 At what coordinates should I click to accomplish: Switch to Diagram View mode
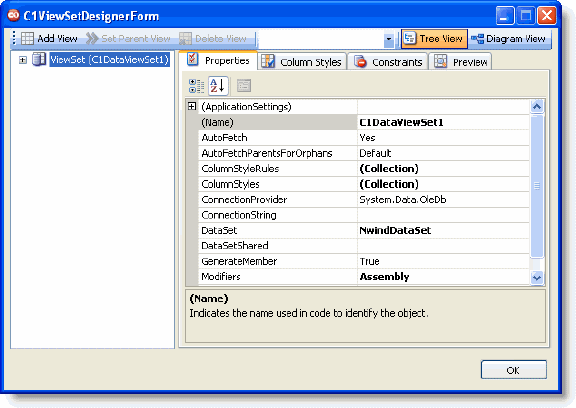508,39
